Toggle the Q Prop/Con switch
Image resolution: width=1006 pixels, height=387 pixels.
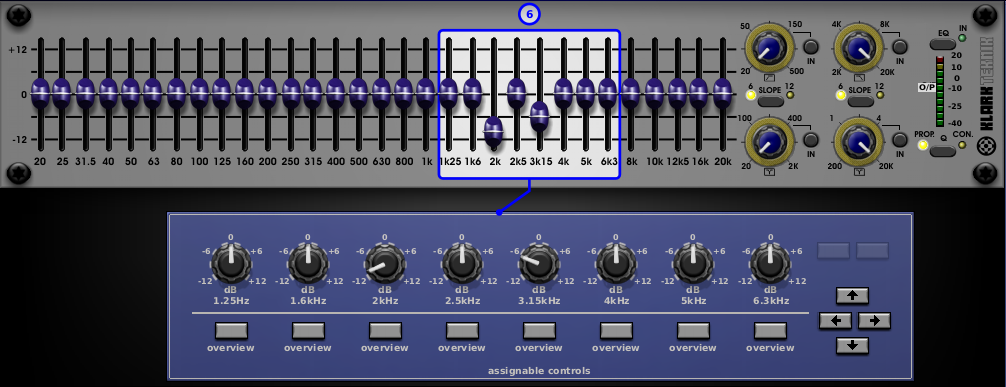(x=942, y=151)
